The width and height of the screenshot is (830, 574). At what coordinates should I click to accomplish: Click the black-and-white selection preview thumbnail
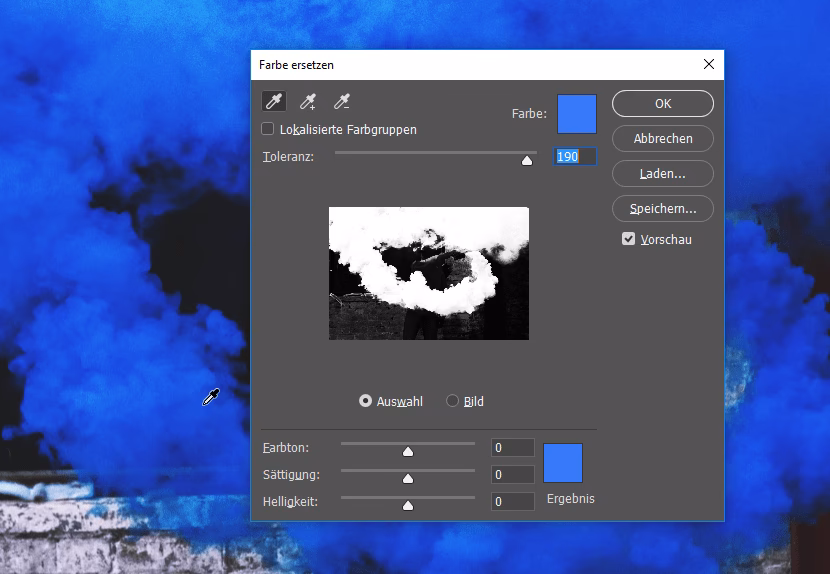pyautogui.click(x=428, y=273)
